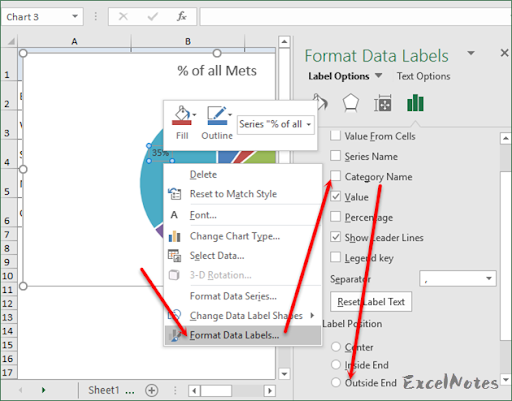This screenshot has height=401, width=512.
Task: Click the insert function fx icon
Action: point(182,16)
